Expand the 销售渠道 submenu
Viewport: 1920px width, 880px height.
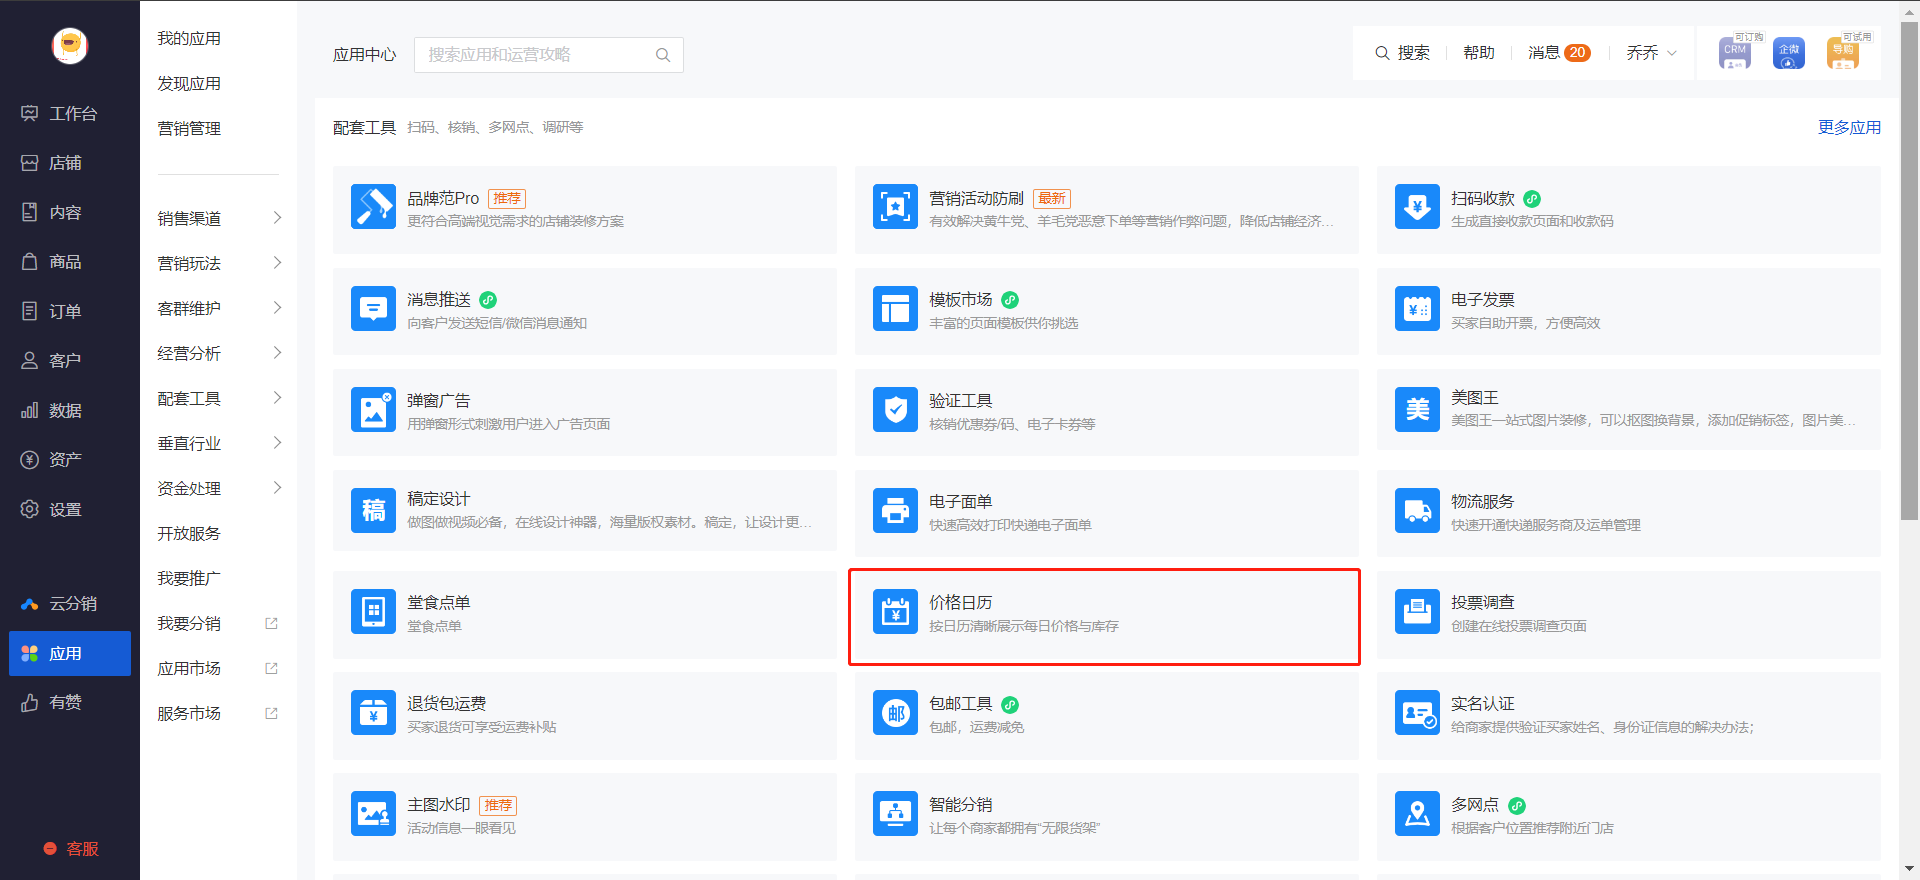click(x=277, y=218)
